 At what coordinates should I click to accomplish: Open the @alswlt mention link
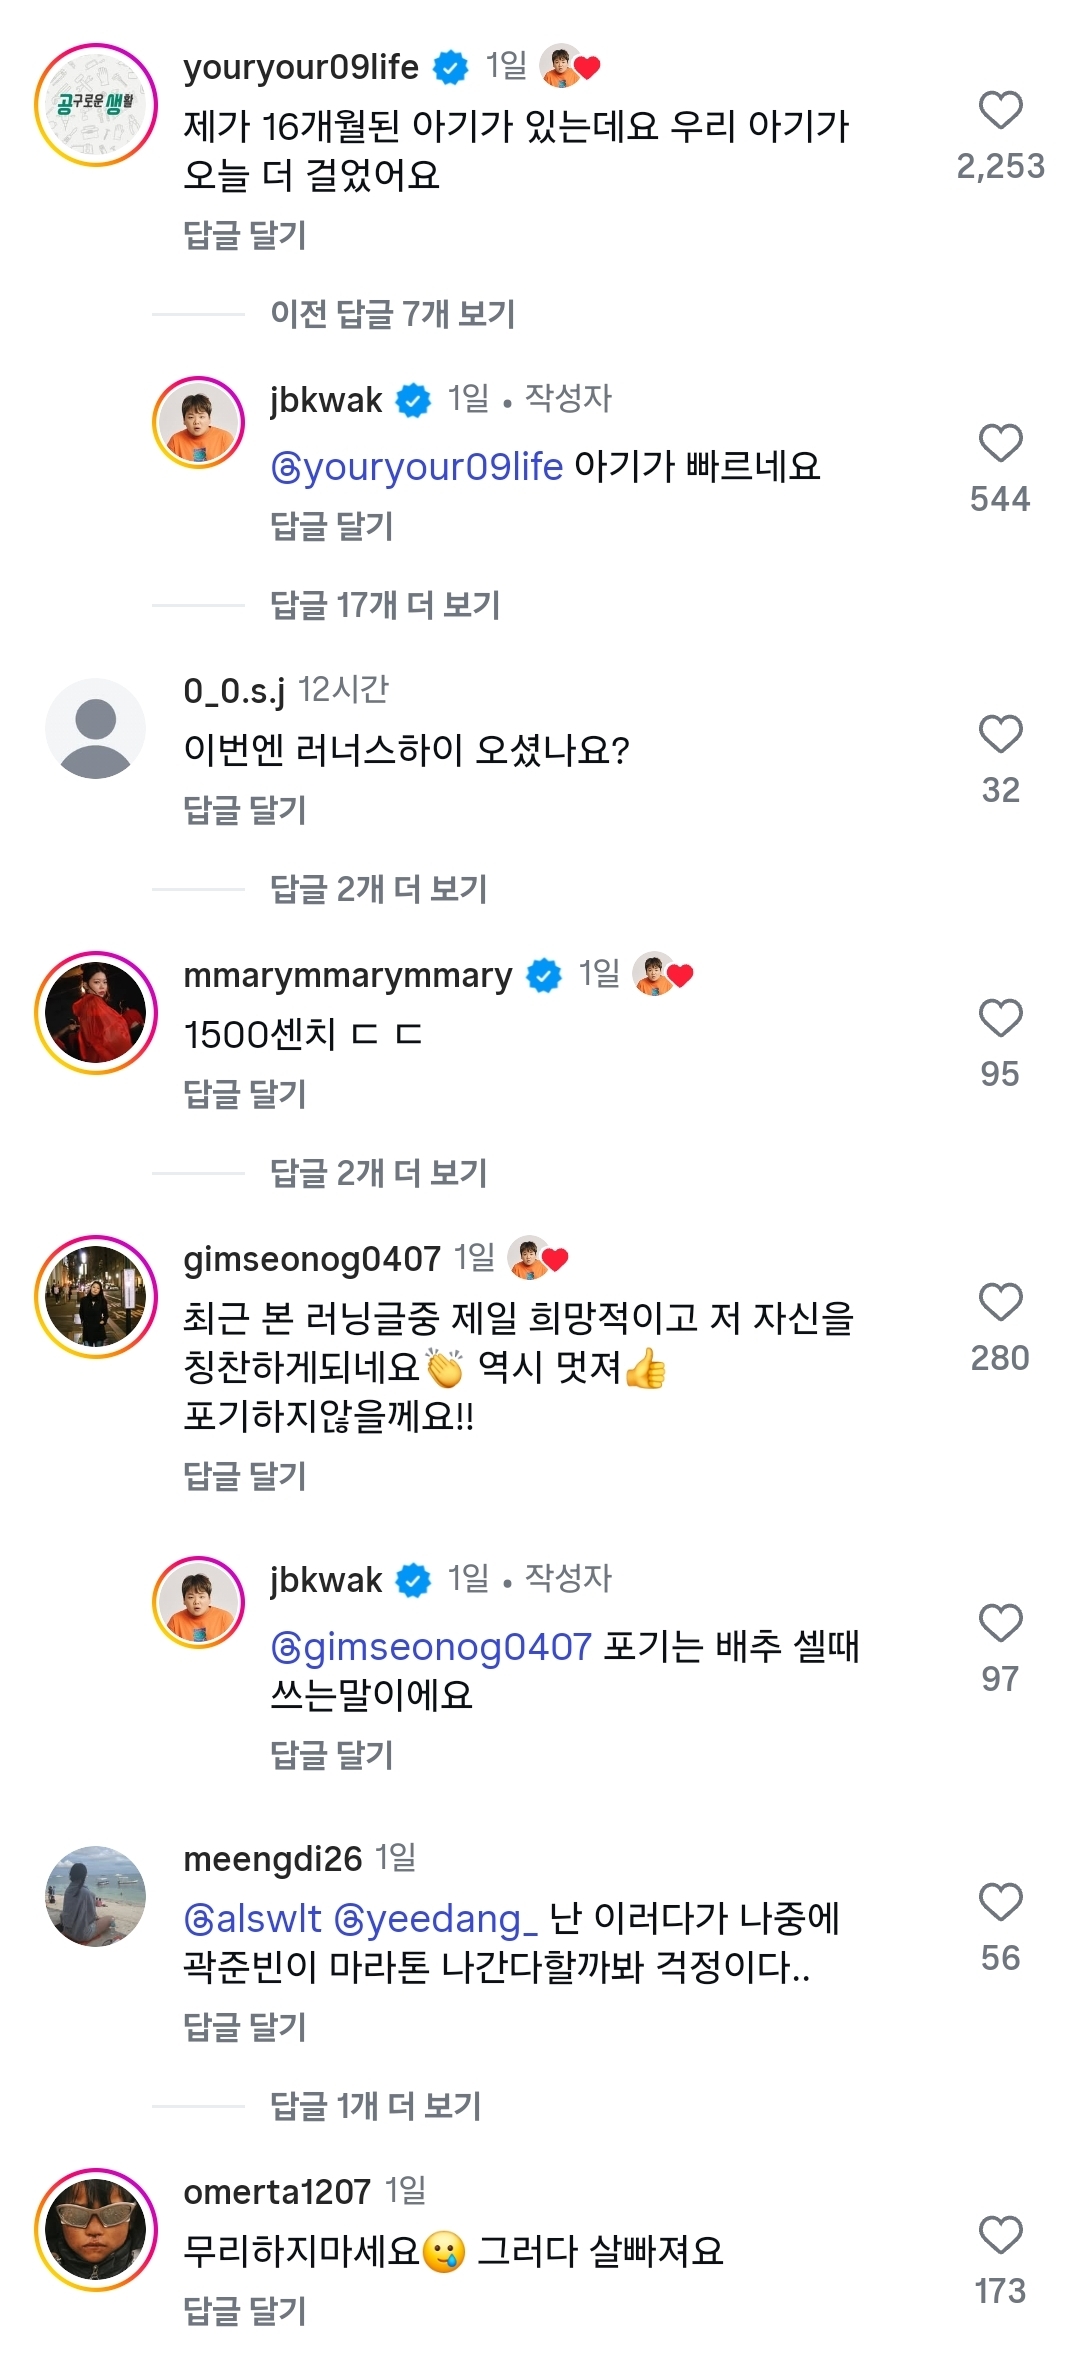(x=253, y=1920)
